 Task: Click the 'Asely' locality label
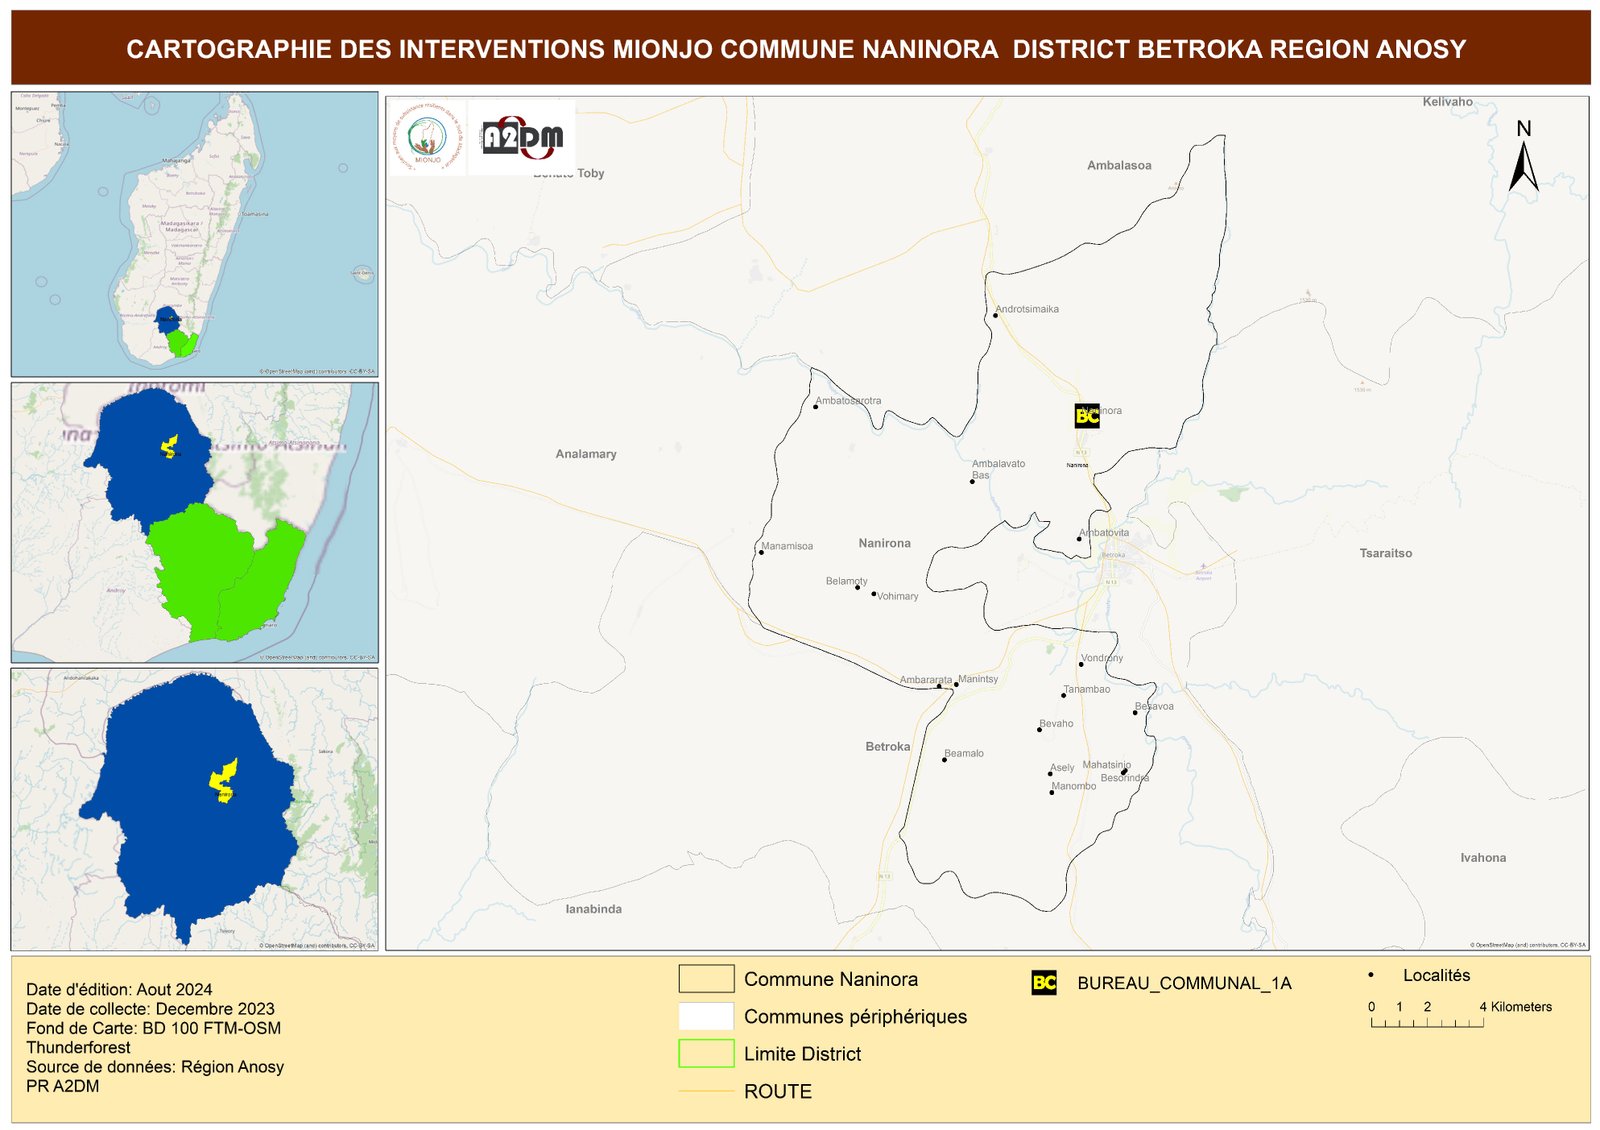point(1062,769)
